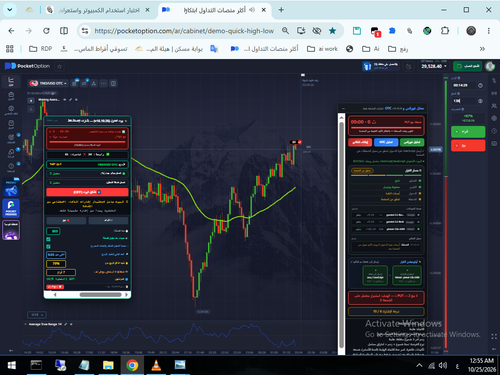The height and width of the screenshot is (375, 500).
Task: Open the second left sidebar icon (finance briefcase)
Action: (x=11, y=96)
